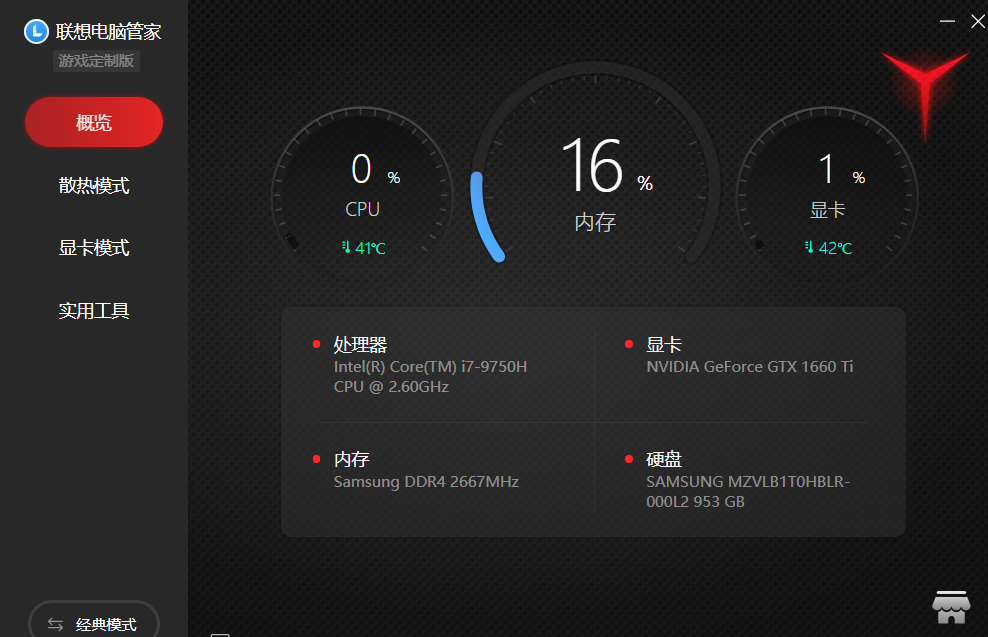Click the Intel Core i7-9750H processor text
This screenshot has height=637, width=988.
430,377
